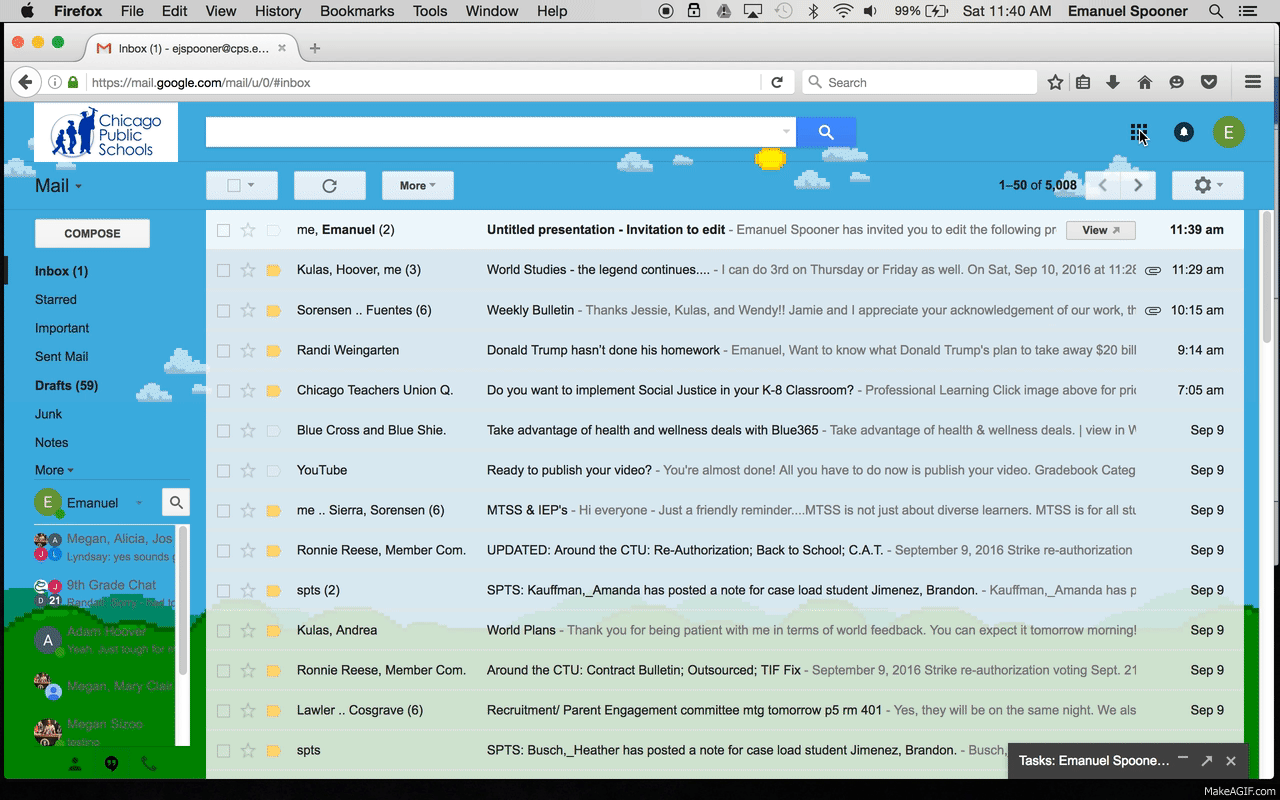
Task: Go to the Firefox home page icon
Action: click(1145, 82)
